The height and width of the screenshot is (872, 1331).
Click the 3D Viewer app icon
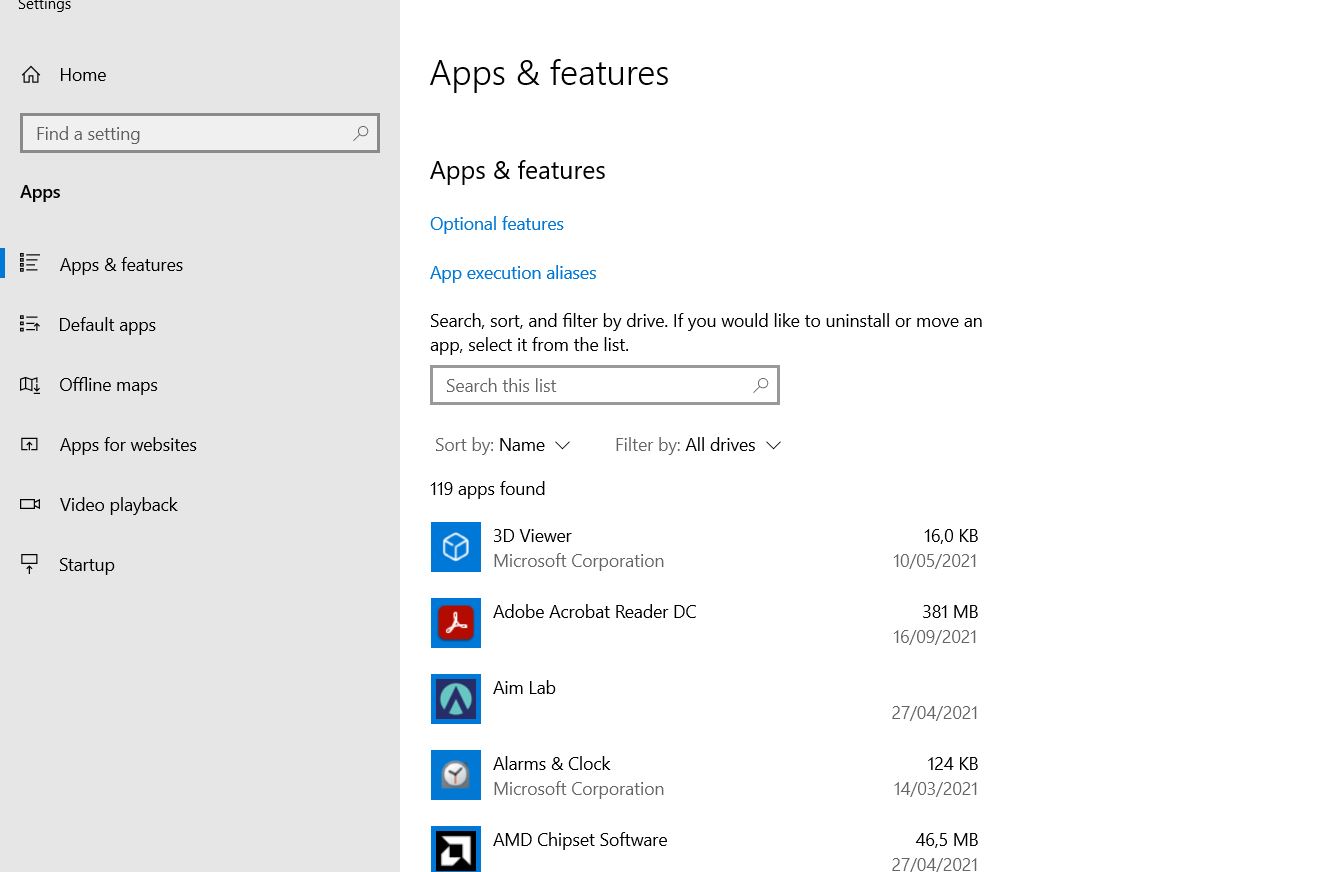(456, 547)
